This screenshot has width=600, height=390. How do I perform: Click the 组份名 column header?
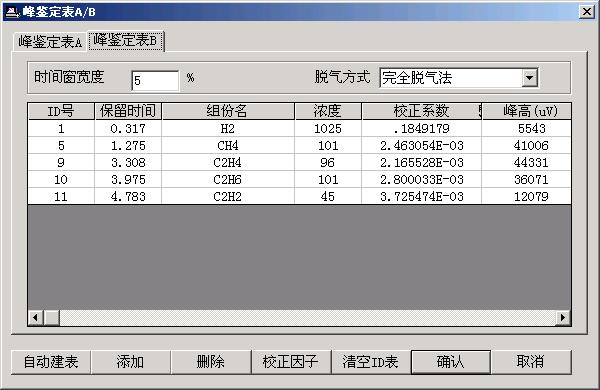(x=228, y=111)
